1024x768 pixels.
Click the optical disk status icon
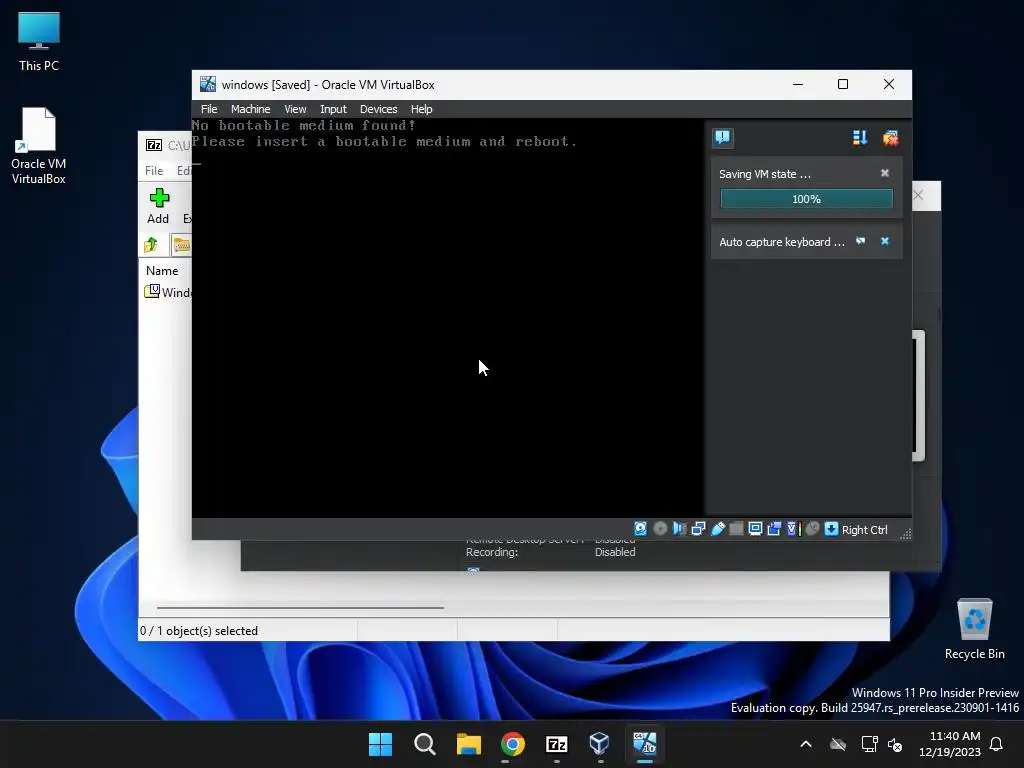click(x=660, y=529)
